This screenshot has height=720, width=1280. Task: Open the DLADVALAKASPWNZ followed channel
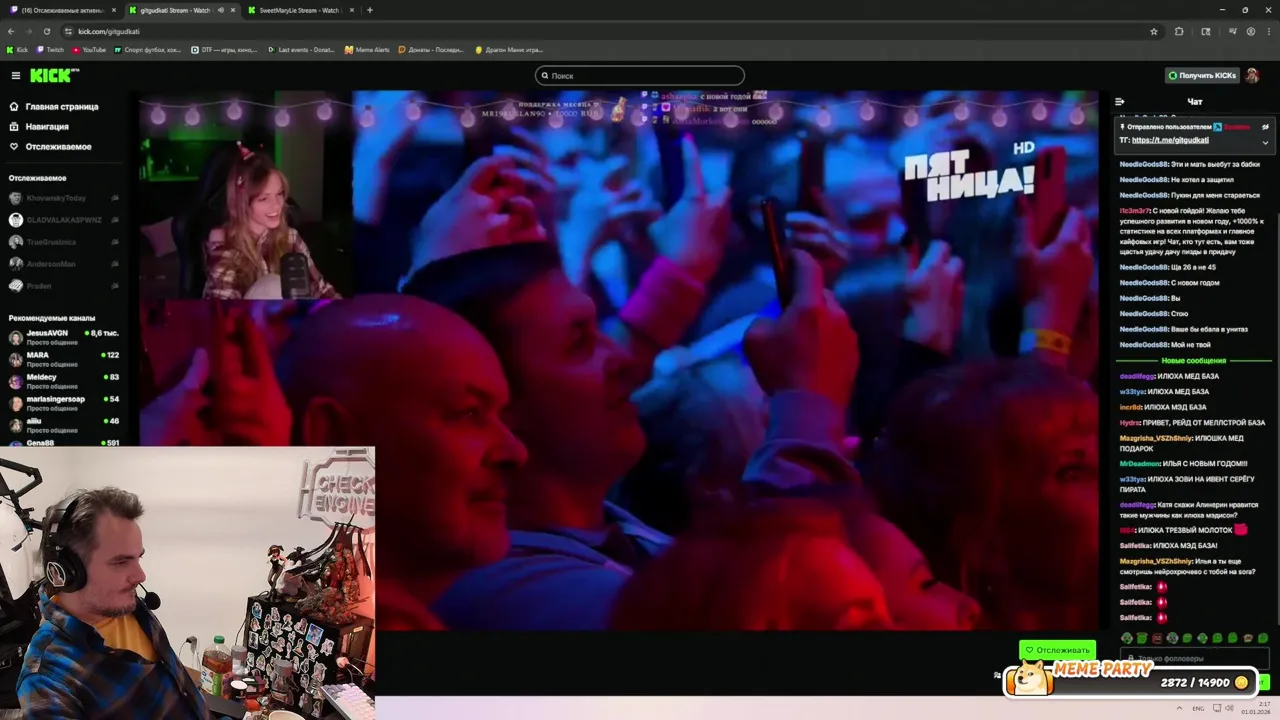tap(64, 220)
